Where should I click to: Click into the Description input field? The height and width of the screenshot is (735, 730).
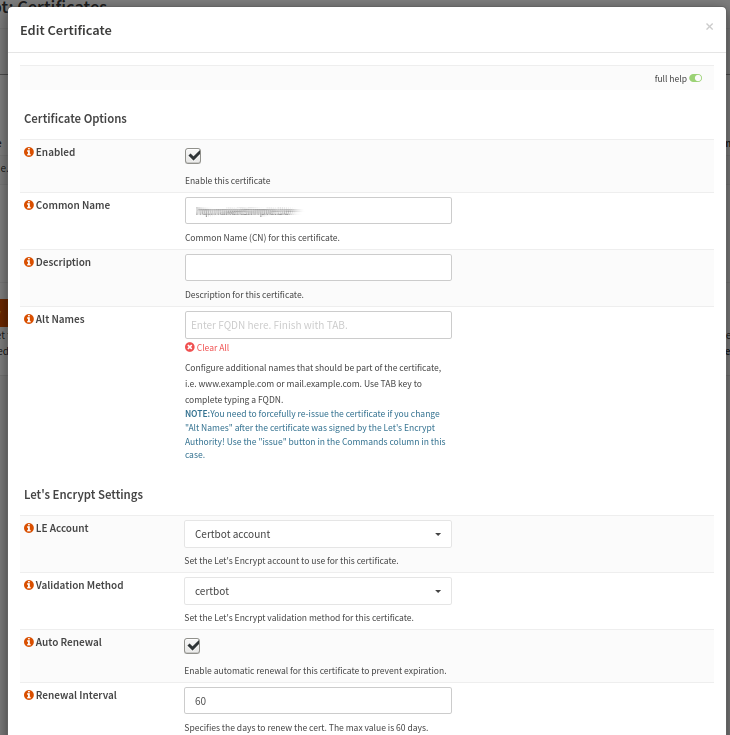click(318, 267)
